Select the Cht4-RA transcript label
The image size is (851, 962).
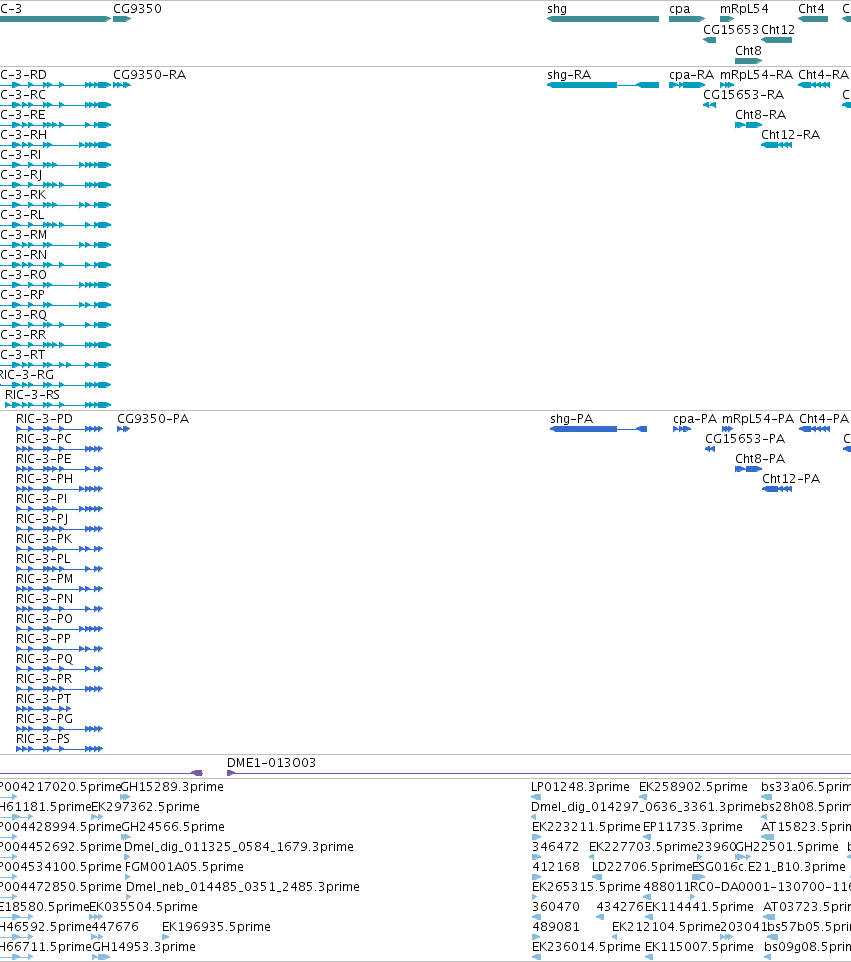(x=823, y=74)
